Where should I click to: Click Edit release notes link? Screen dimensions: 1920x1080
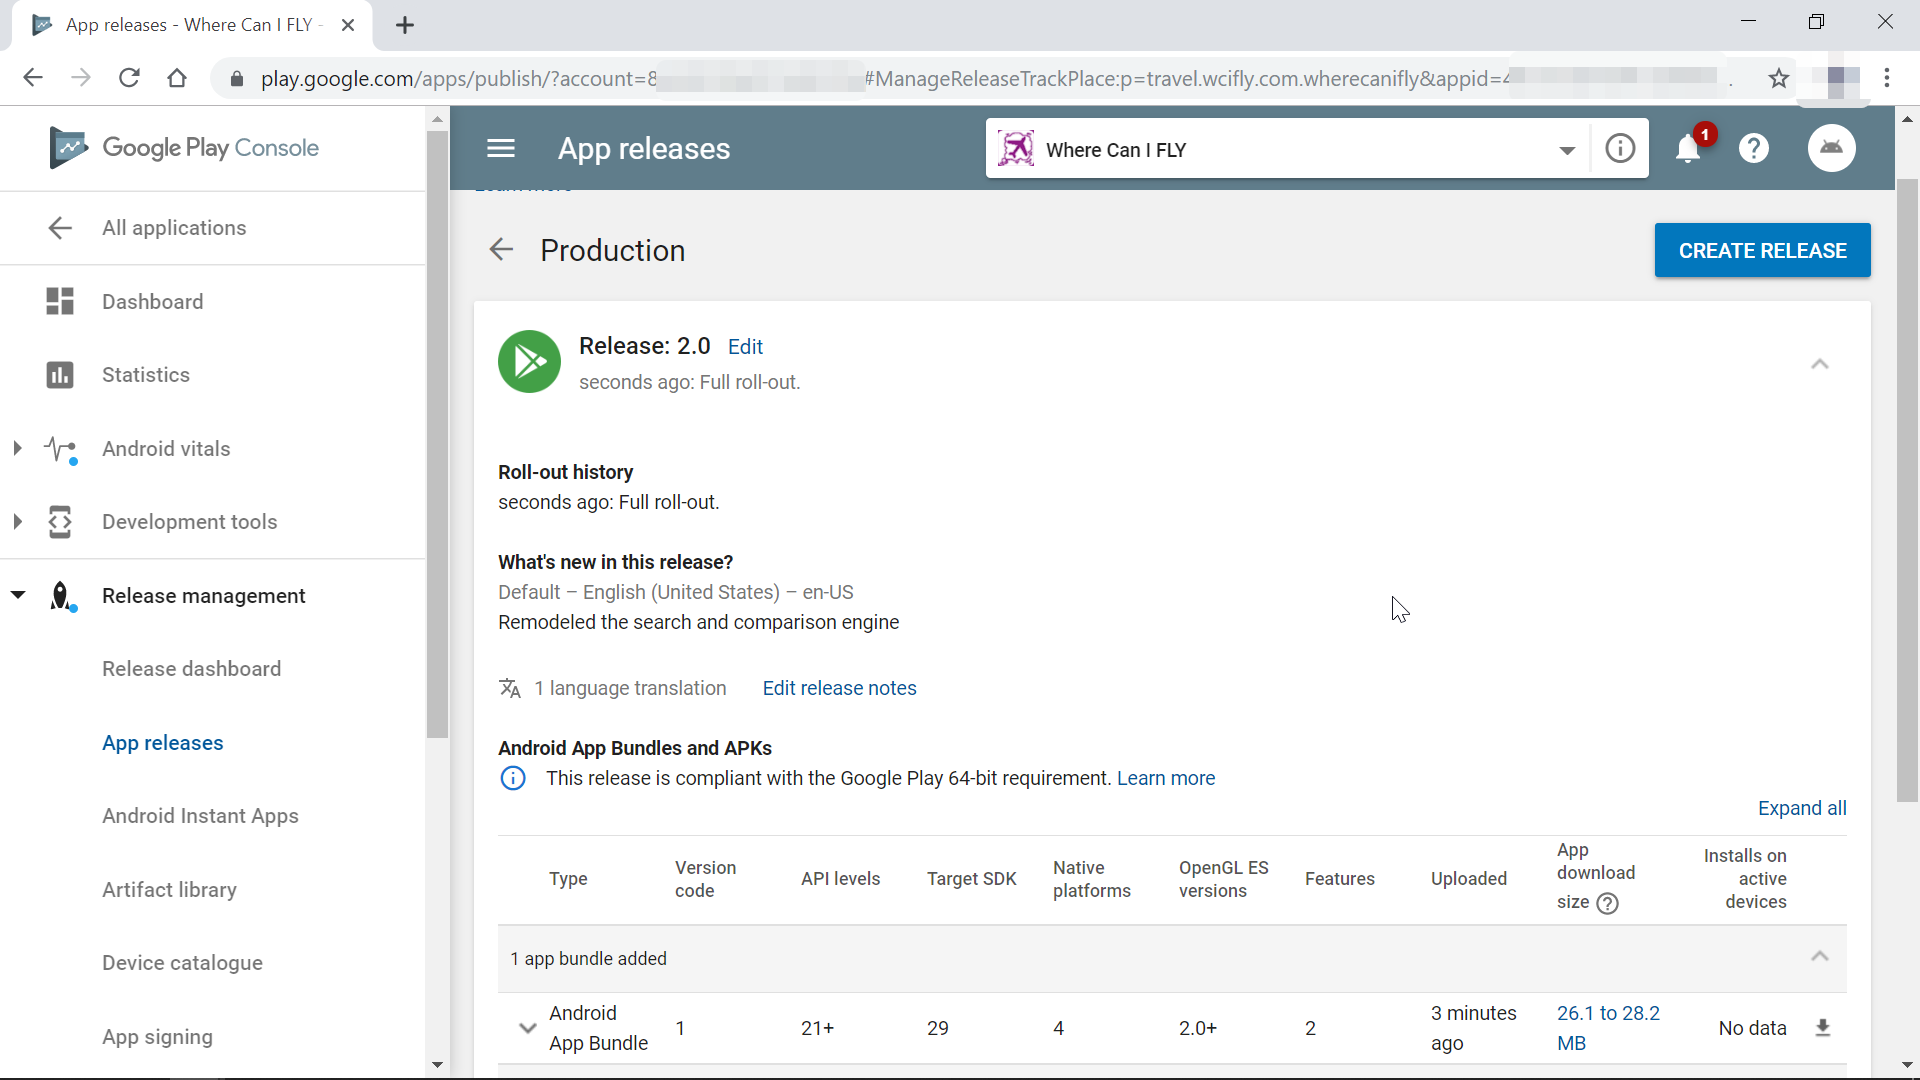pyautogui.click(x=839, y=688)
